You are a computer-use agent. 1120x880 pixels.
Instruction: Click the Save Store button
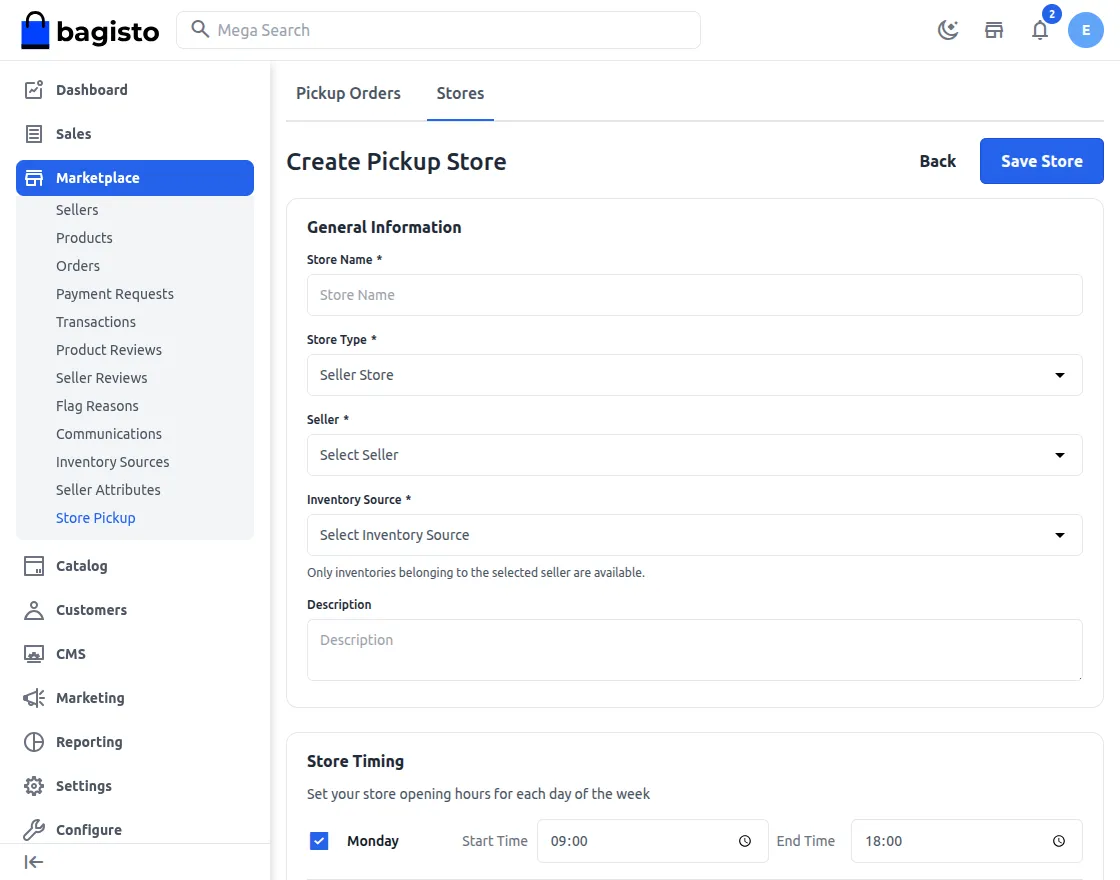click(1041, 161)
